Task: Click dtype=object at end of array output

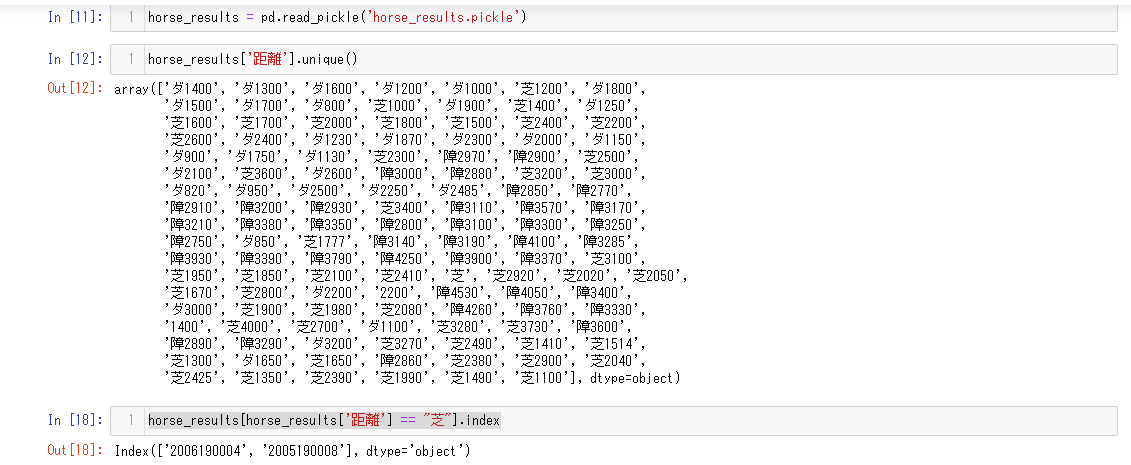Action: [x=632, y=376]
